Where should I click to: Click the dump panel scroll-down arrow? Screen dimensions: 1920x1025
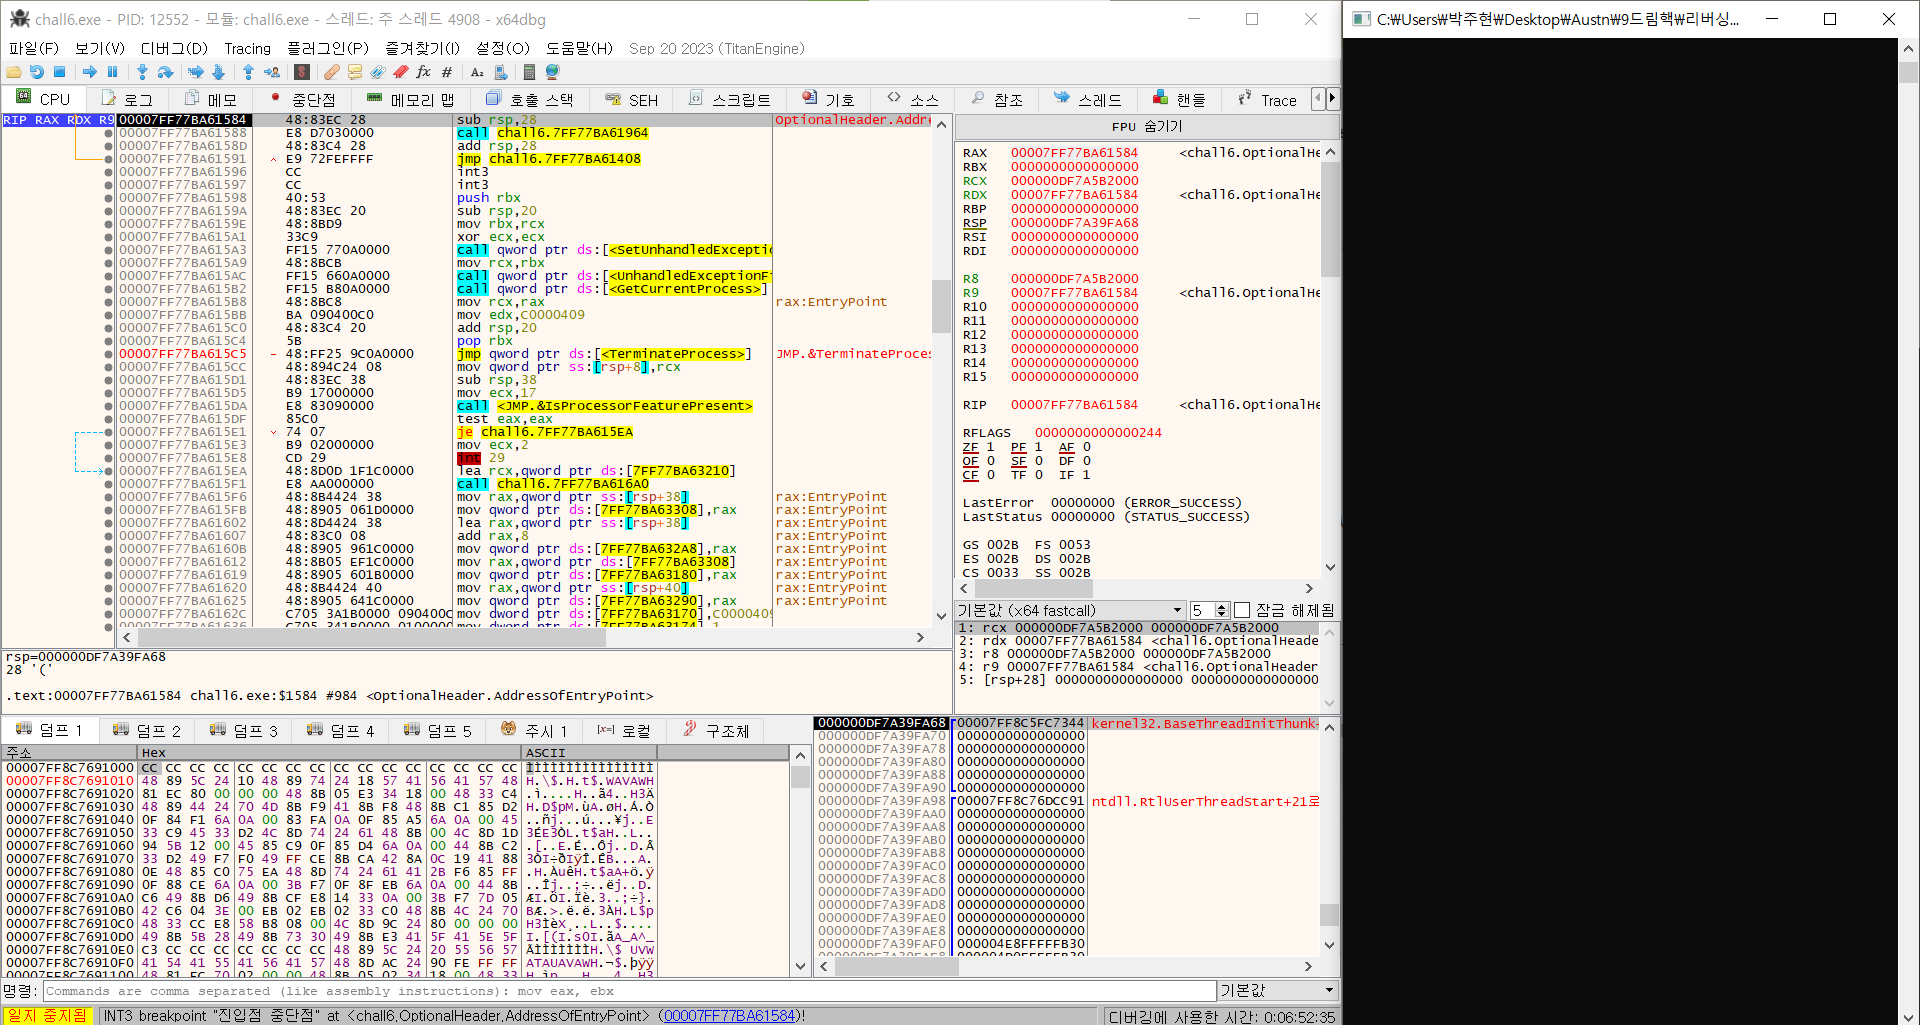pyautogui.click(x=800, y=967)
